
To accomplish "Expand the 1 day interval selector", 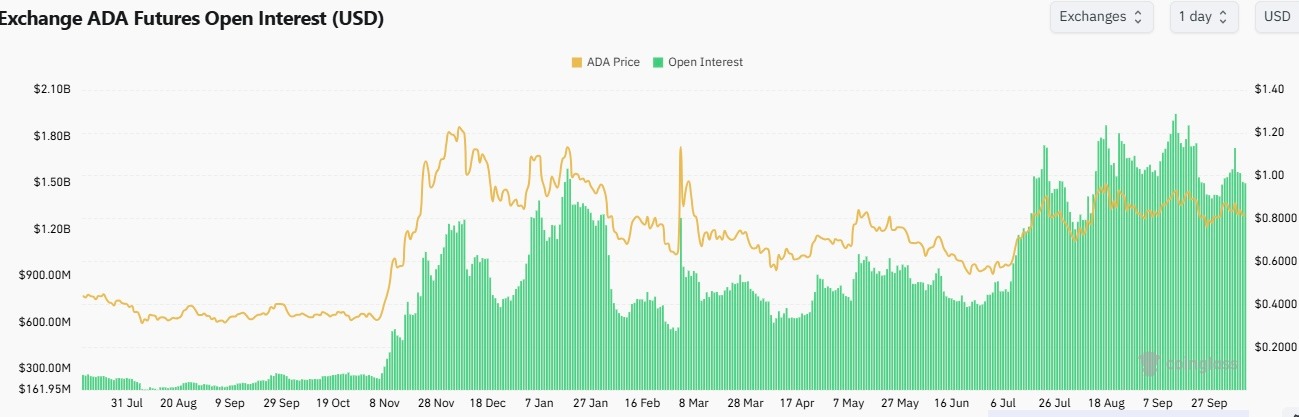I will [x=1204, y=17].
